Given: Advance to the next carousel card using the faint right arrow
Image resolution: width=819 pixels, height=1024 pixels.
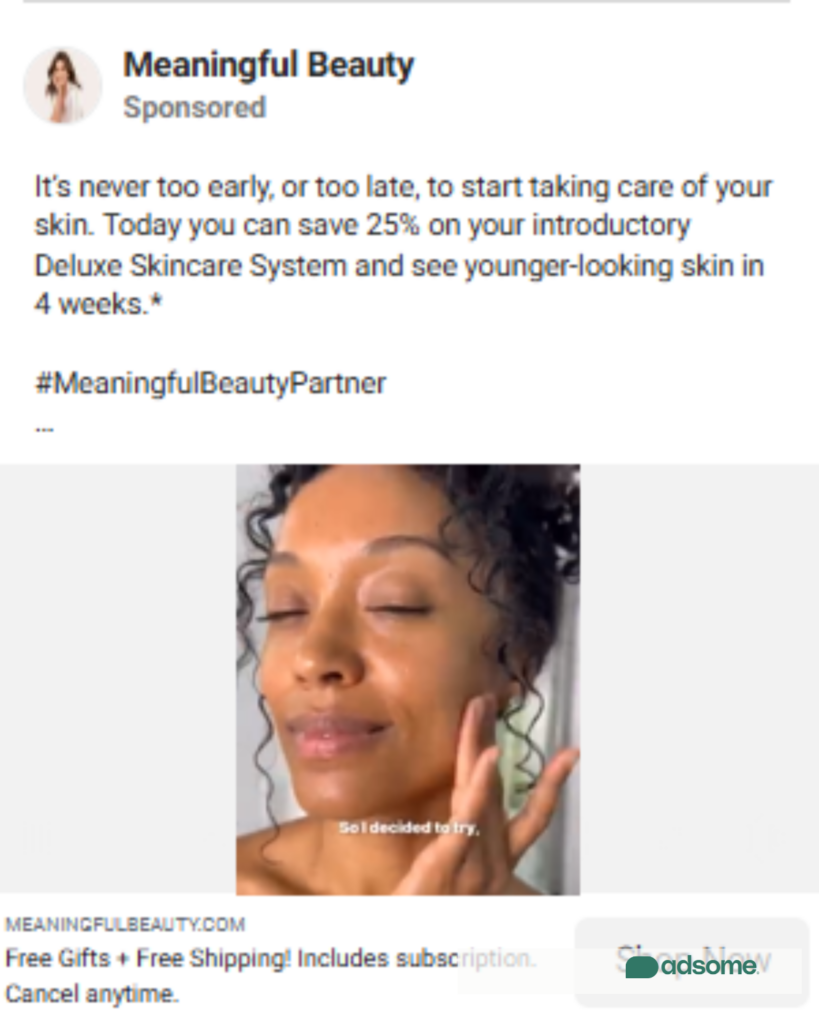Looking at the screenshot, I should (763, 837).
